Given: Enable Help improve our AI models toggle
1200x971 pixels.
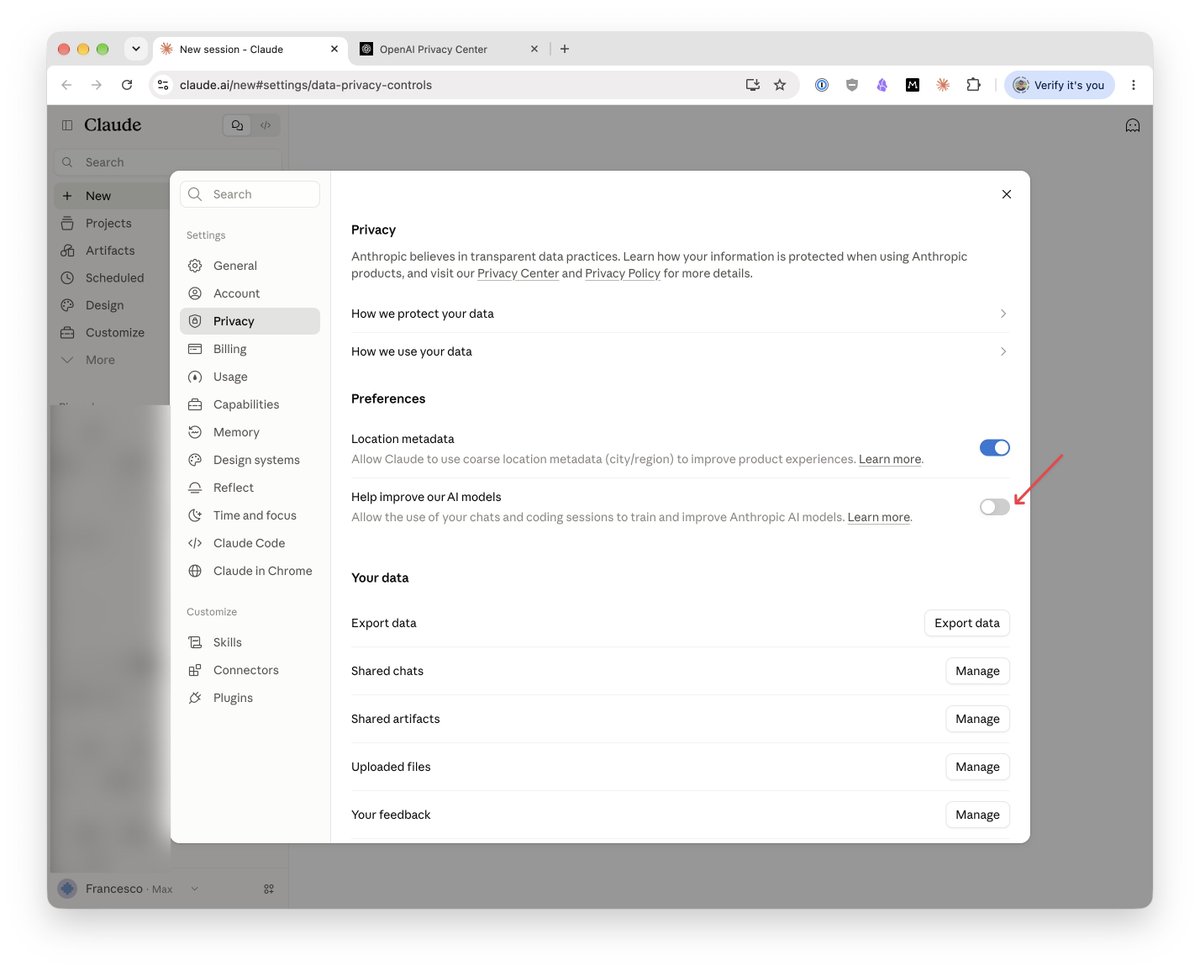Looking at the screenshot, I should point(994,507).
